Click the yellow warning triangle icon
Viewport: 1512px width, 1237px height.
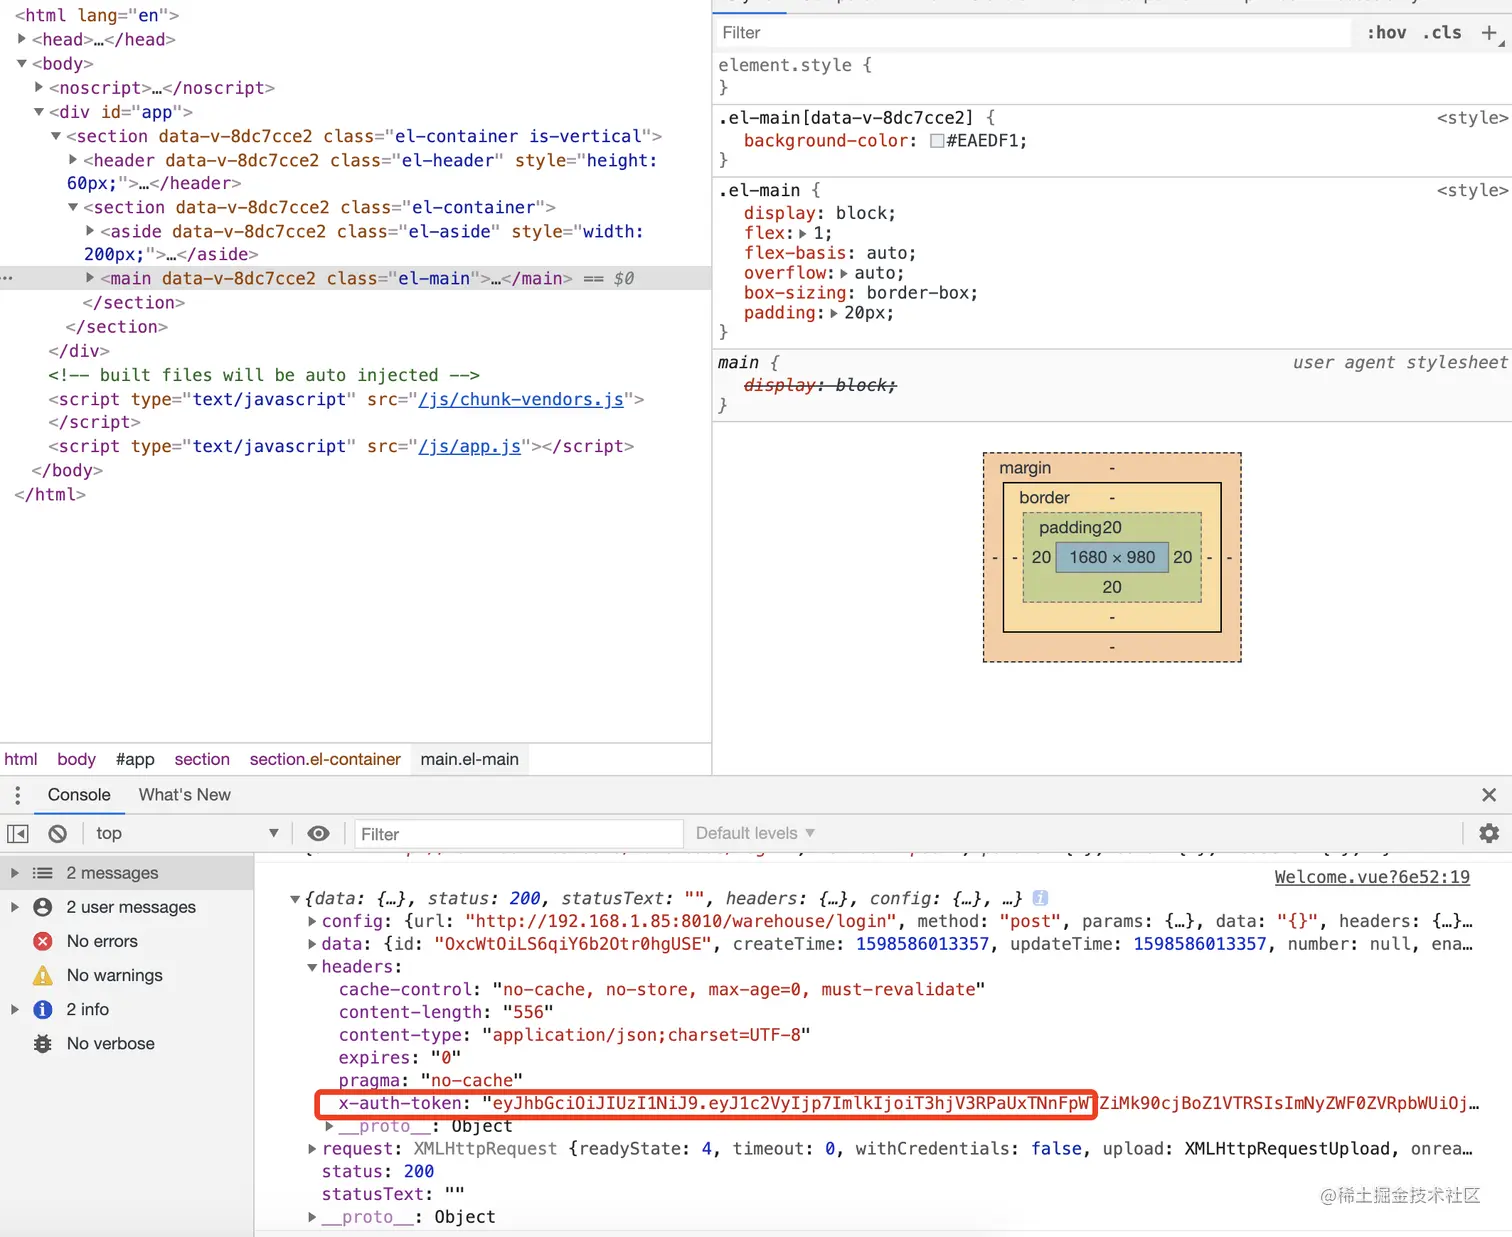tap(42, 975)
